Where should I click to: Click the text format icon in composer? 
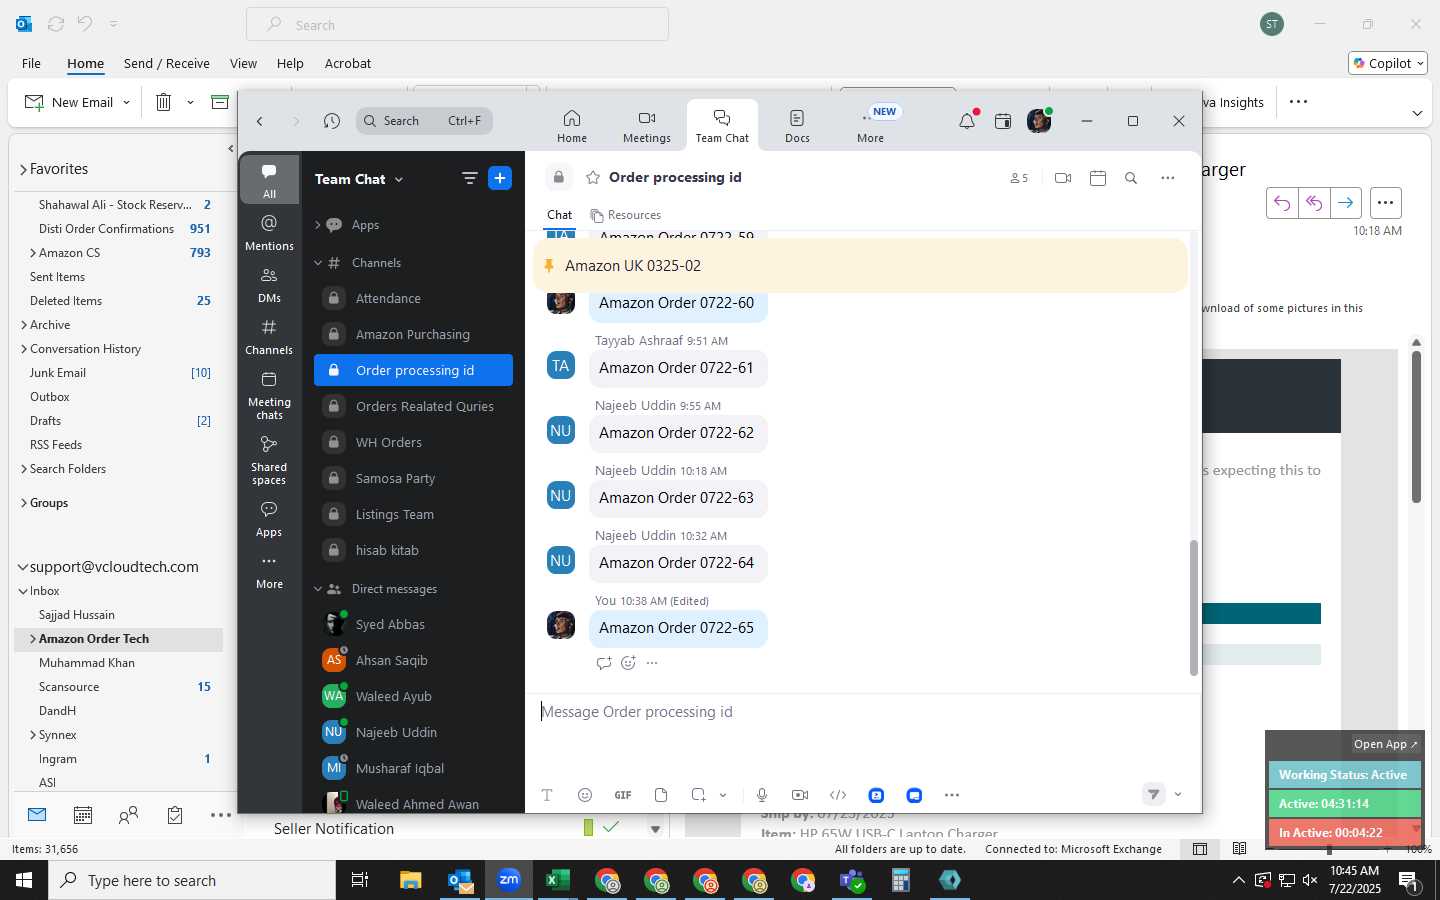[547, 795]
